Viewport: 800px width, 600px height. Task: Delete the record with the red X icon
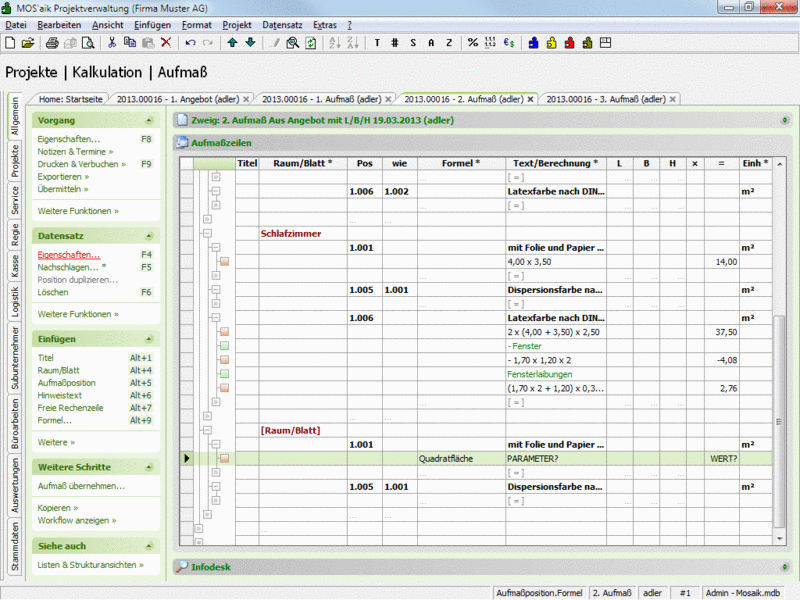(x=166, y=43)
